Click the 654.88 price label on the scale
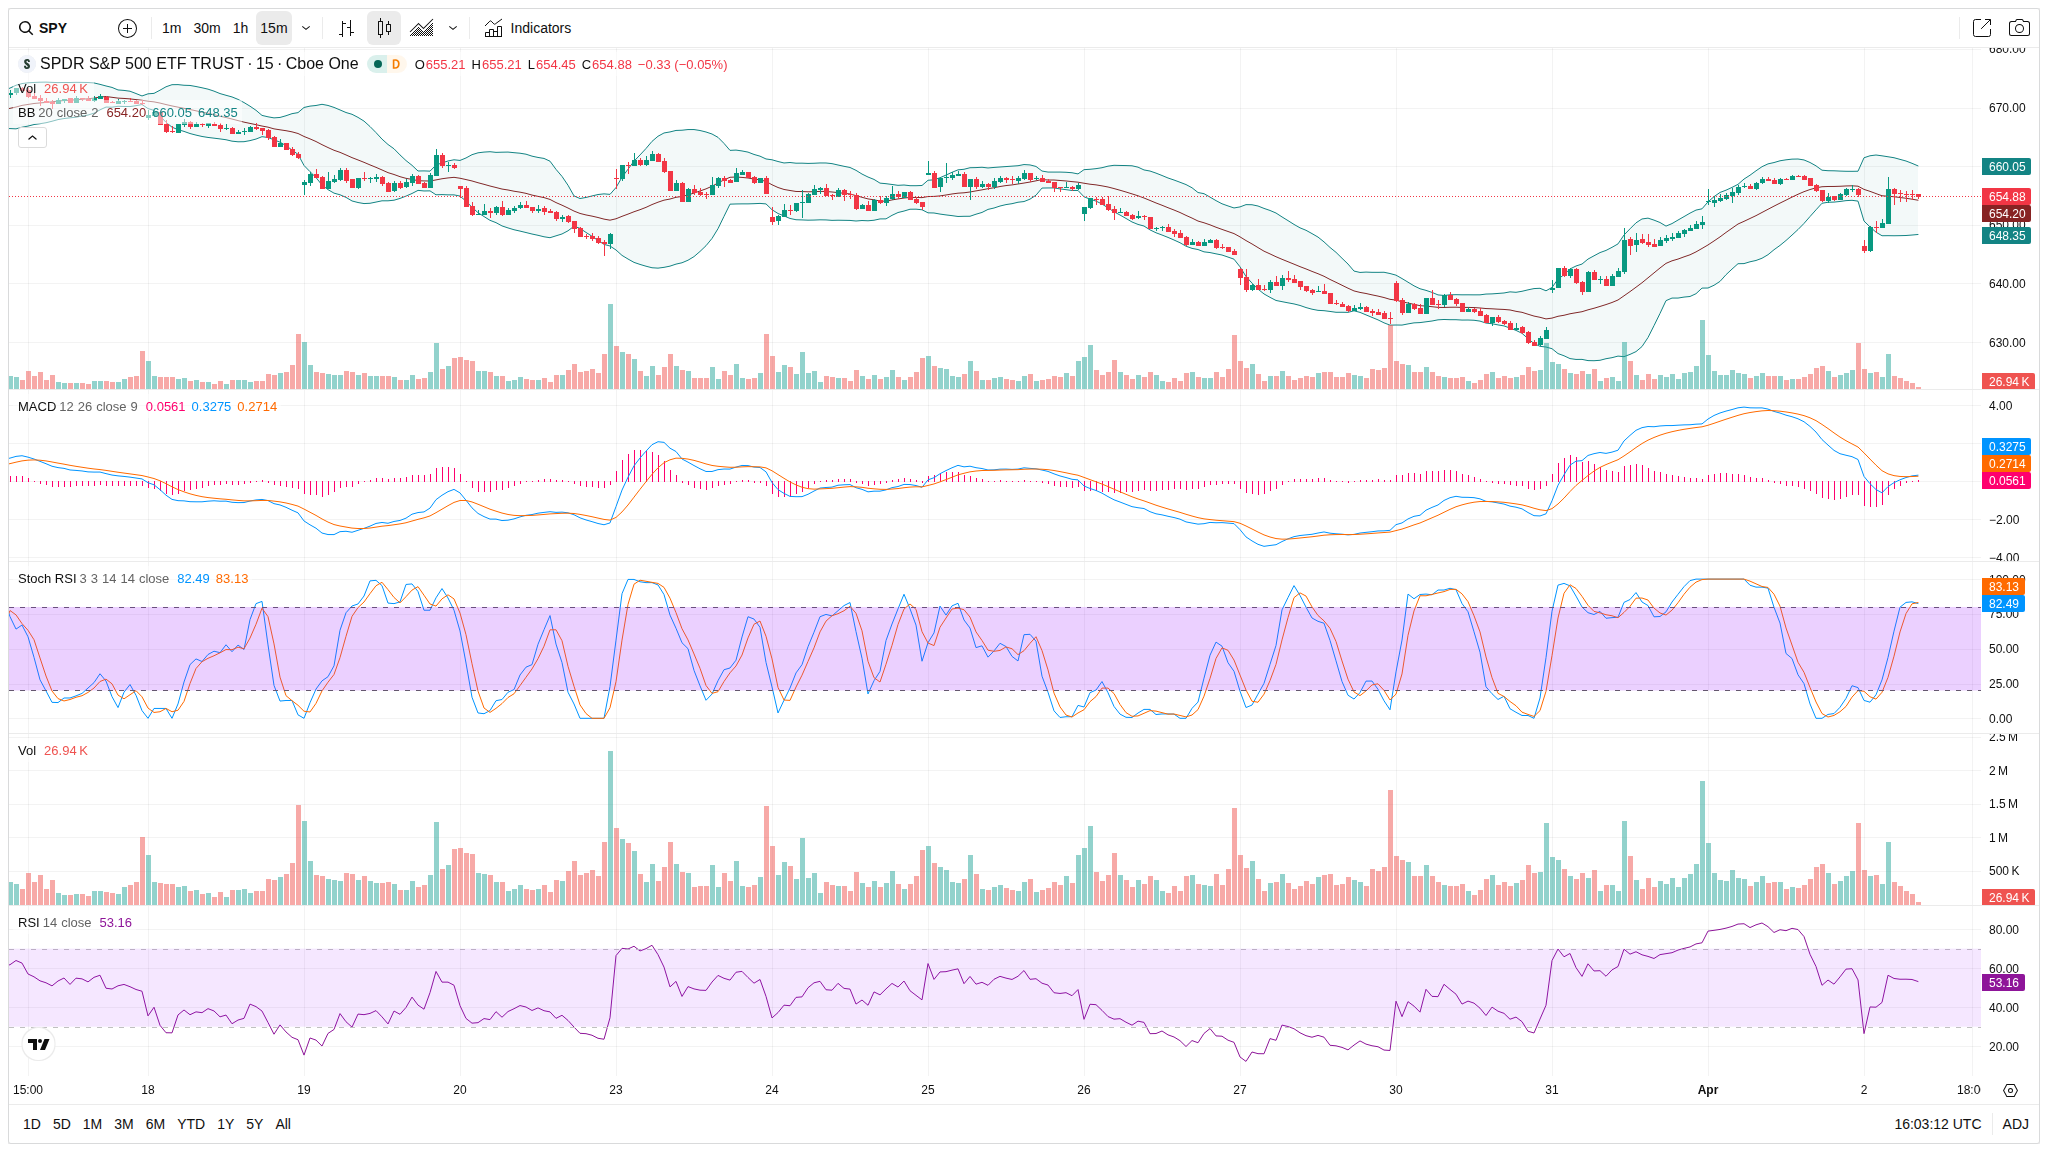The image size is (2048, 1152). click(2006, 197)
